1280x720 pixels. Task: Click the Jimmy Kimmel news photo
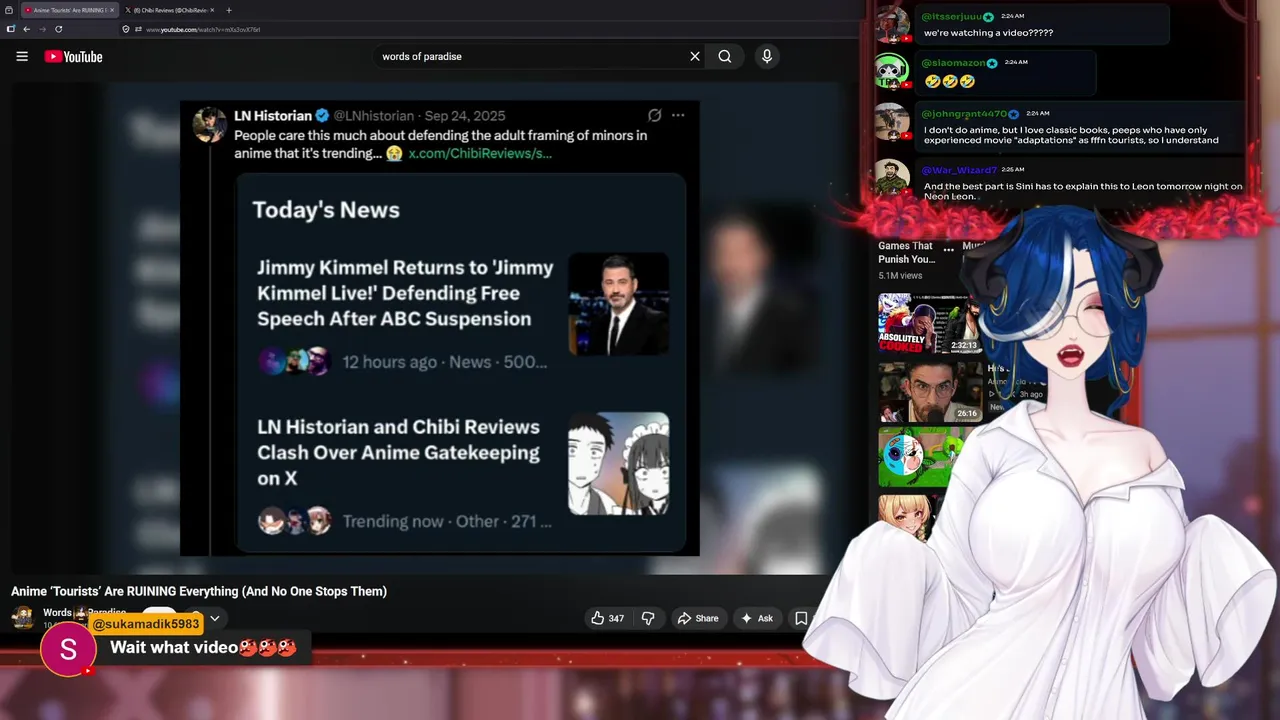coord(619,304)
